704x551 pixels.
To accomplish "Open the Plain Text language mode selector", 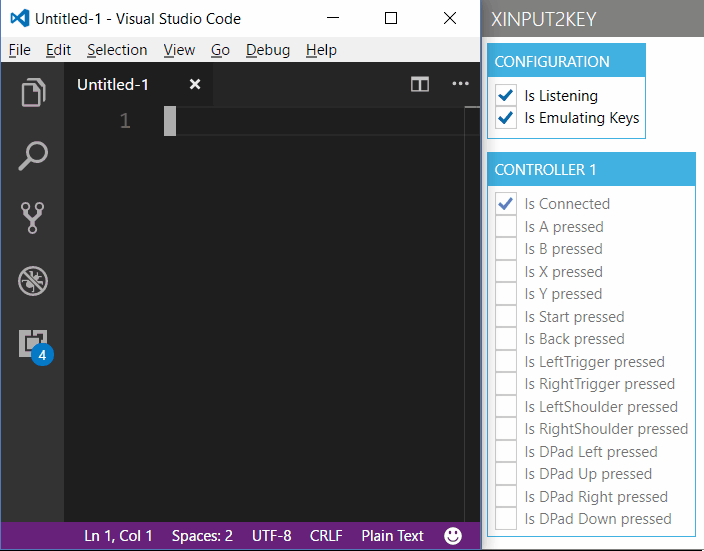I will point(392,536).
